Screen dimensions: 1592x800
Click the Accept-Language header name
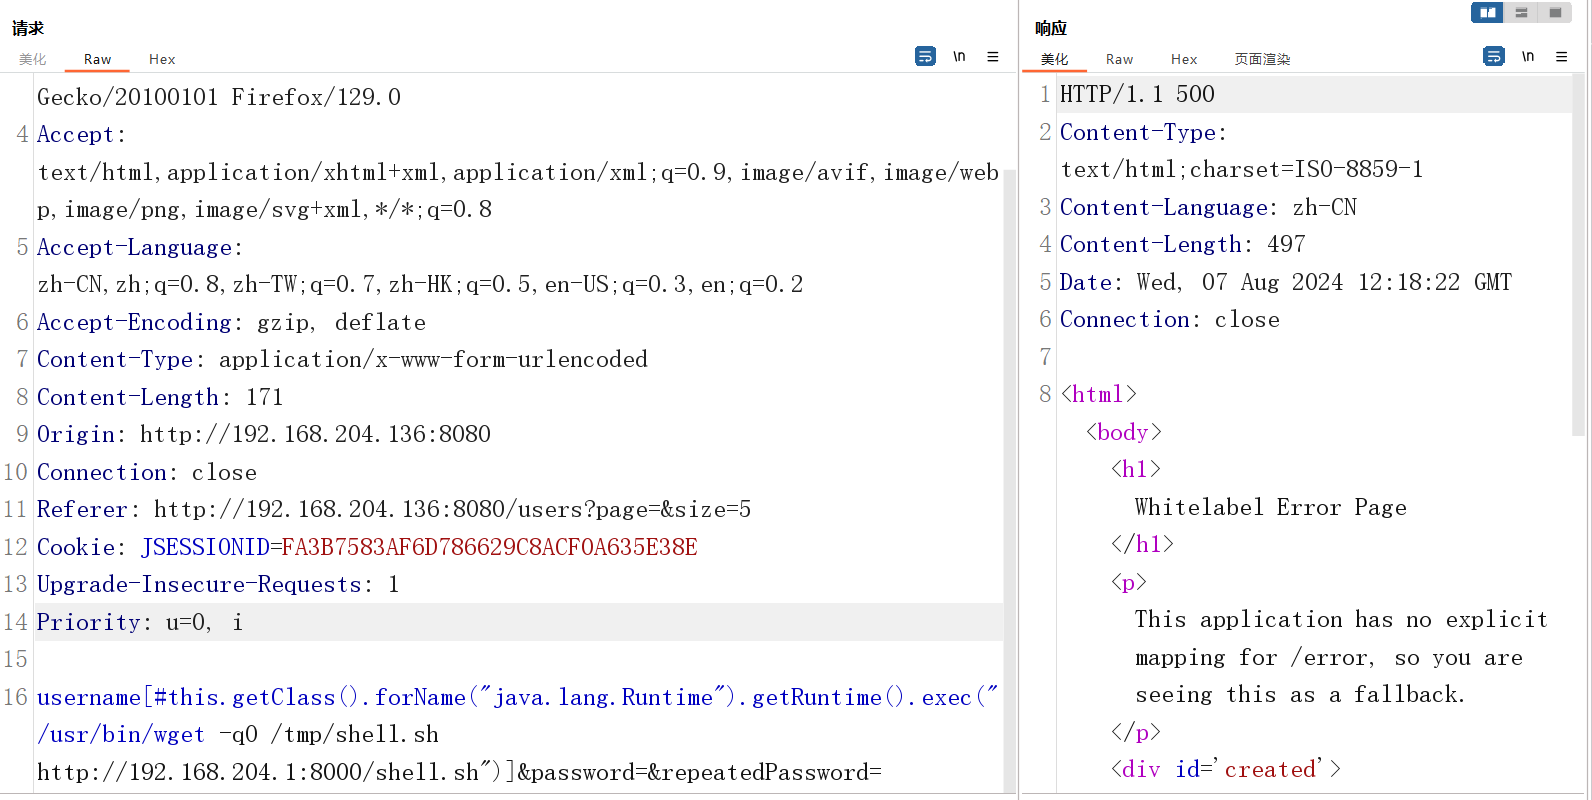[x=135, y=247]
